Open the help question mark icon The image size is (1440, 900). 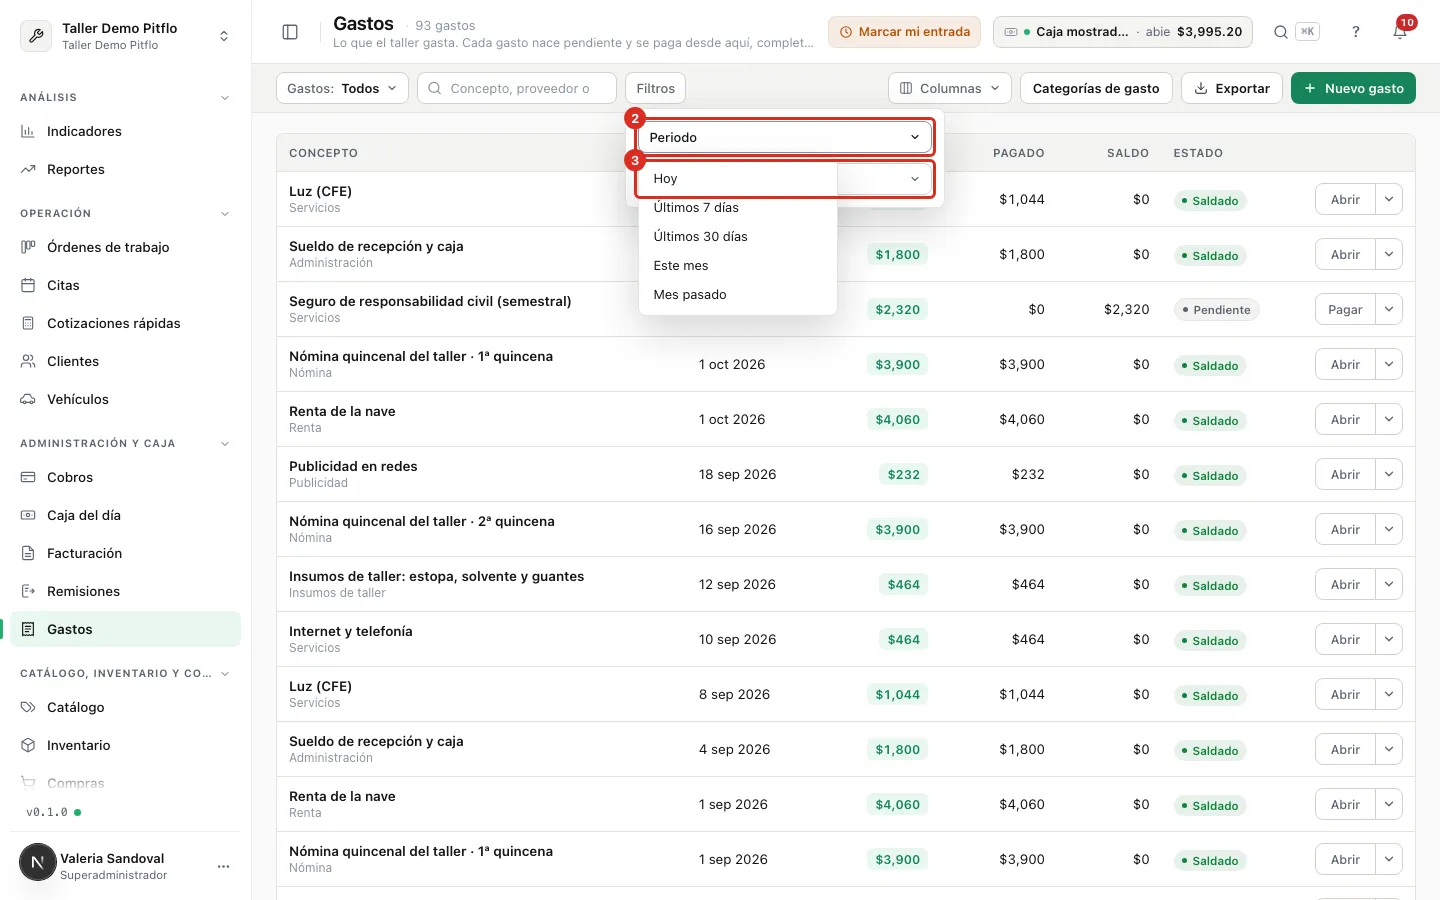pos(1356,32)
